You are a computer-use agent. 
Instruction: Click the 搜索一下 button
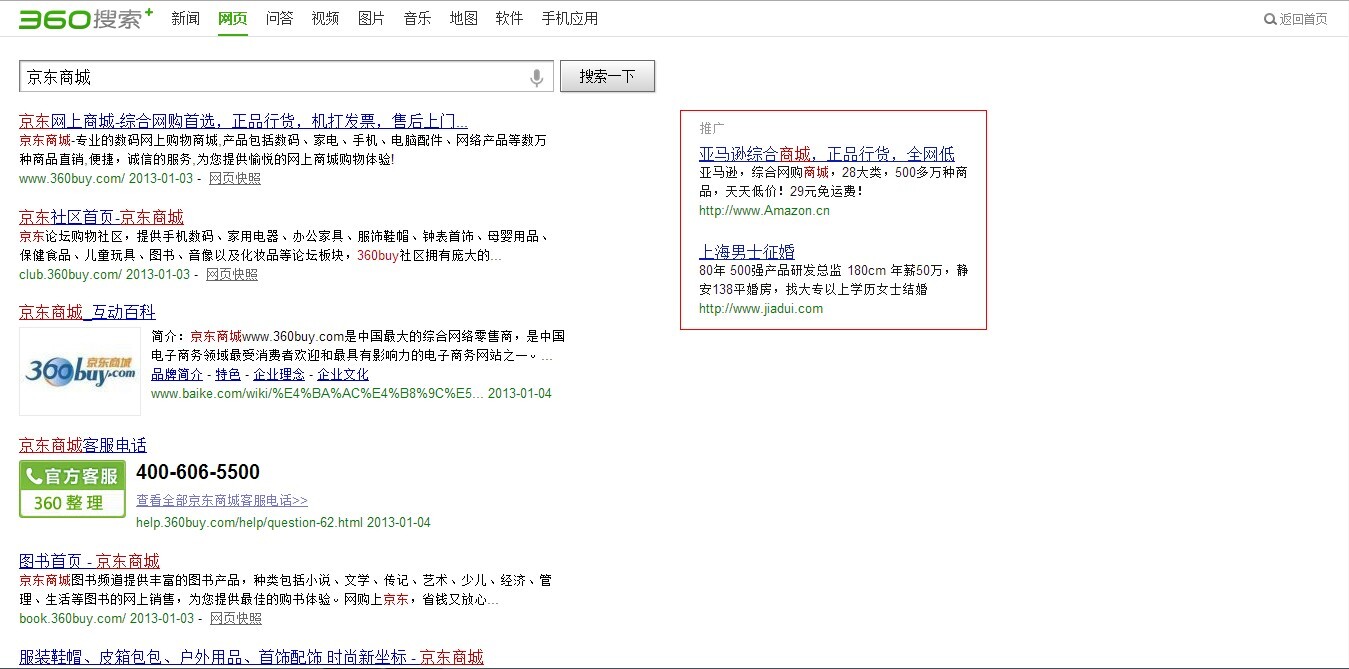(607, 77)
